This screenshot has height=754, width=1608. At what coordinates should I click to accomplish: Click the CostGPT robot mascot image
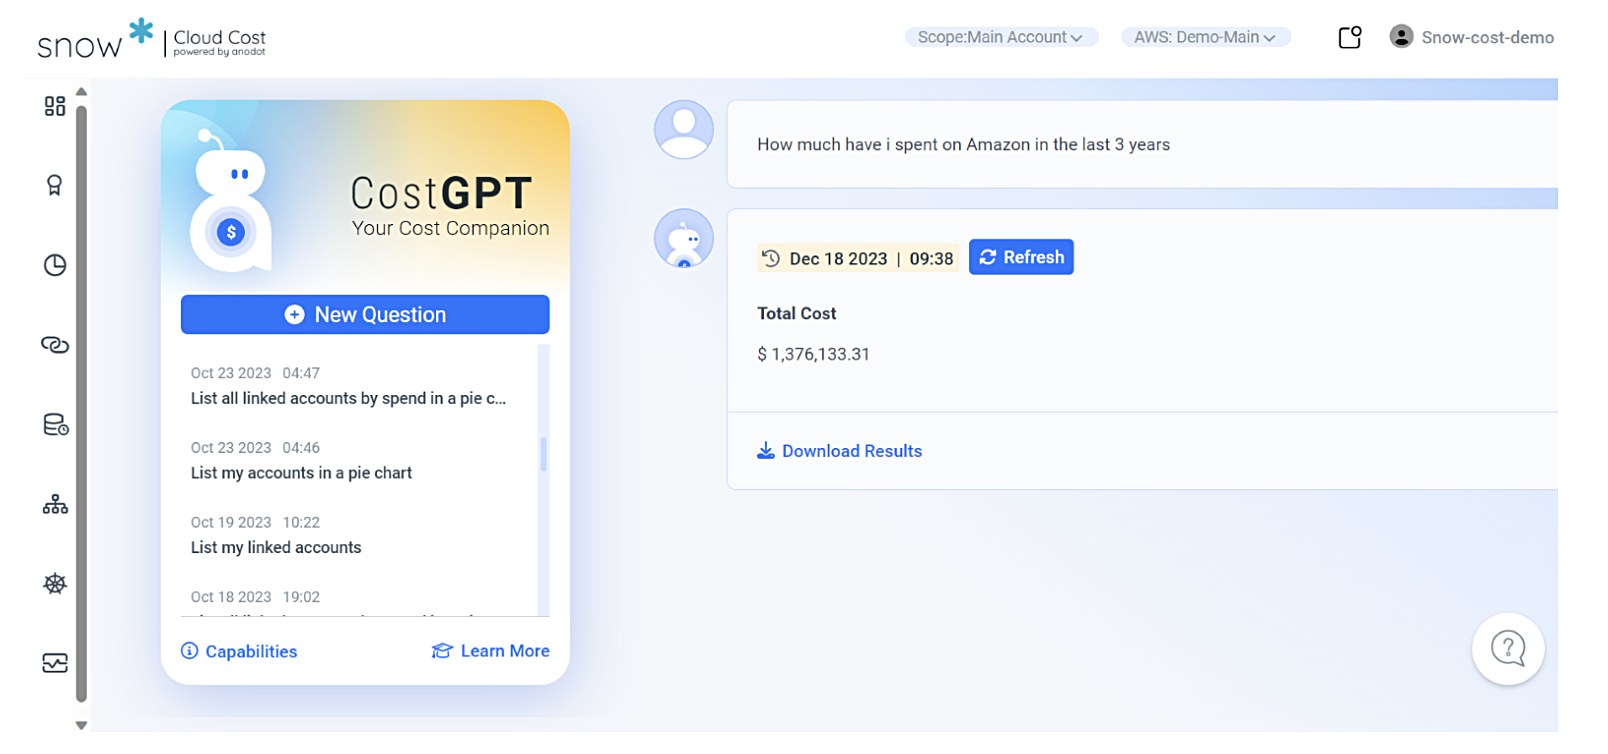230,200
